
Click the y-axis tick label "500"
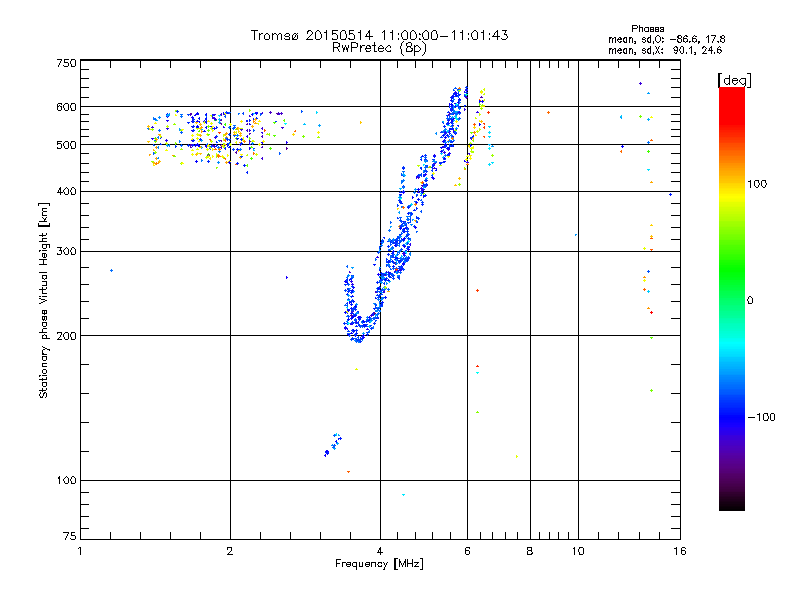(x=66, y=145)
